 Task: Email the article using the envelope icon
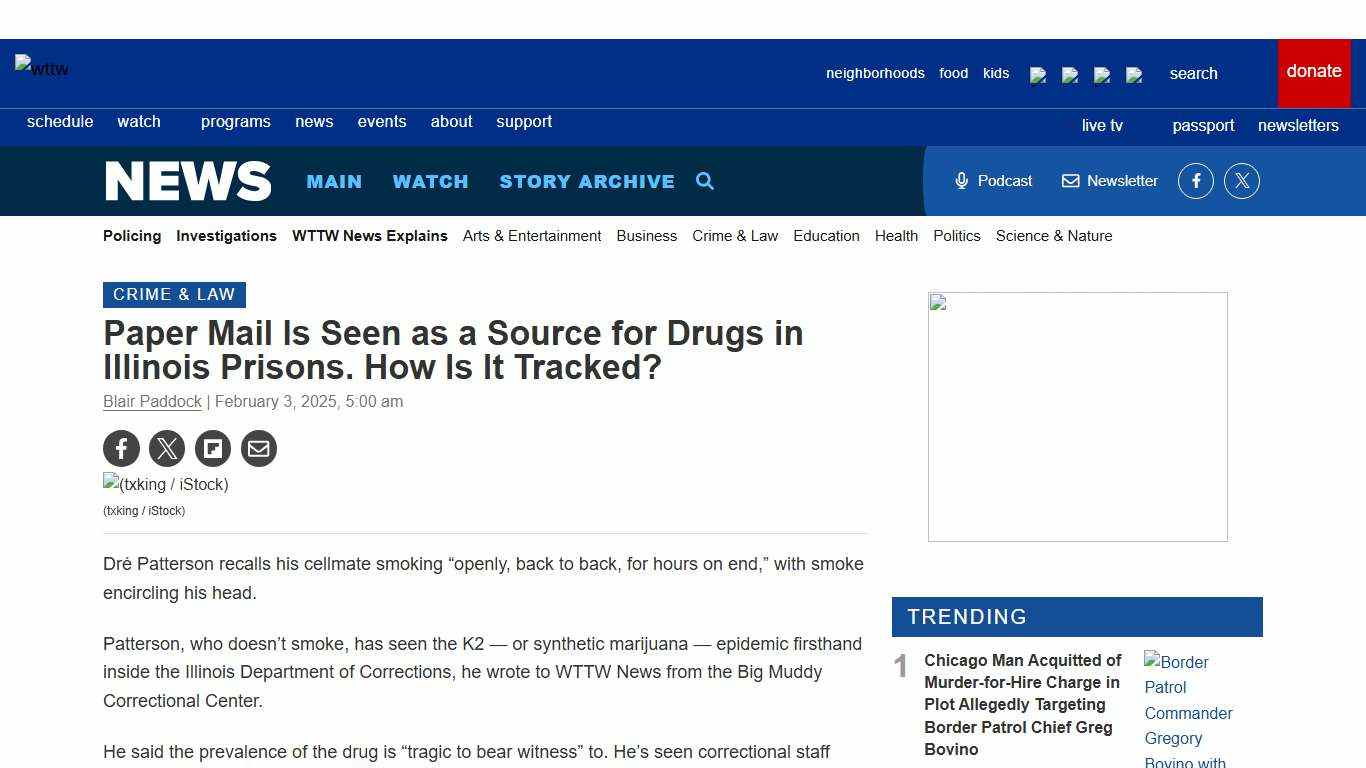(x=259, y=448)
